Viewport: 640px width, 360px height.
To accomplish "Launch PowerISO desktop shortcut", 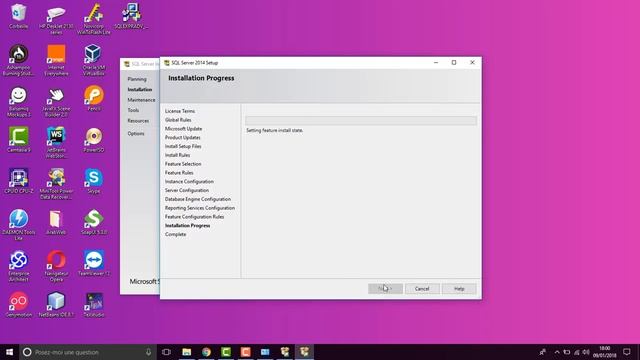I will pyautogui.click(x=93, y=140).
